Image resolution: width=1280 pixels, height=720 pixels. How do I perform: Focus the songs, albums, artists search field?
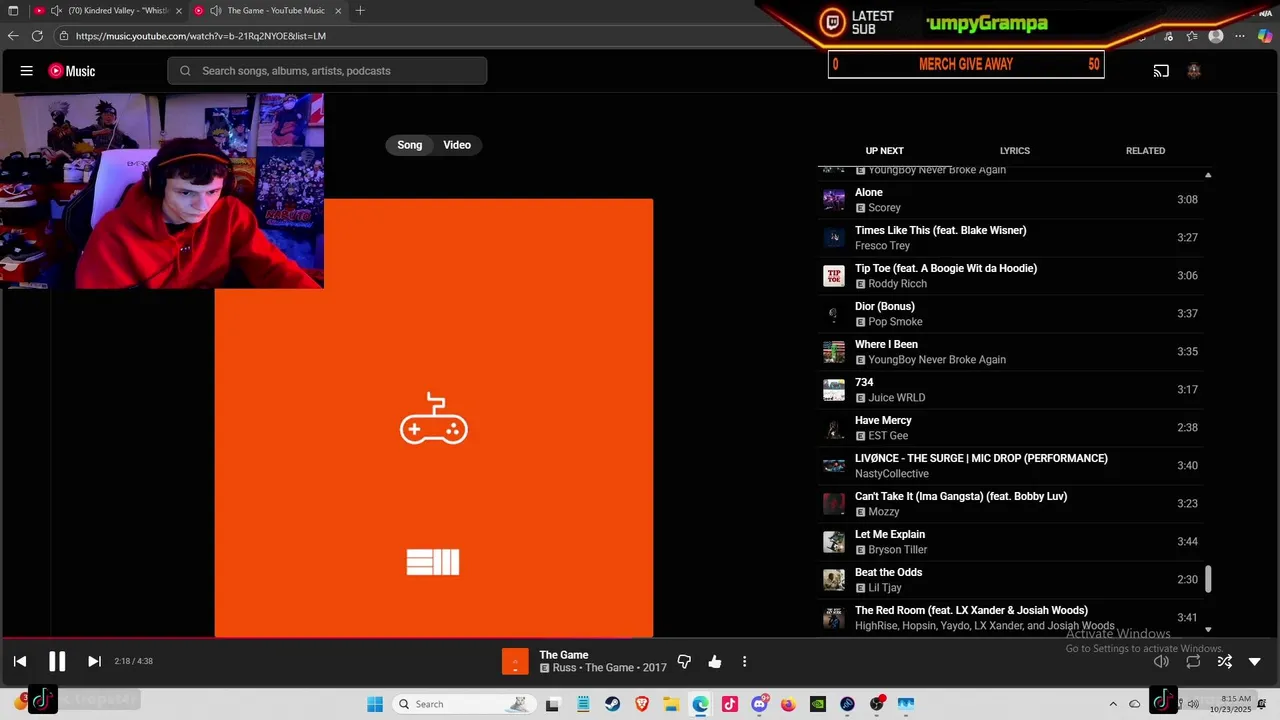pos(328,71)
